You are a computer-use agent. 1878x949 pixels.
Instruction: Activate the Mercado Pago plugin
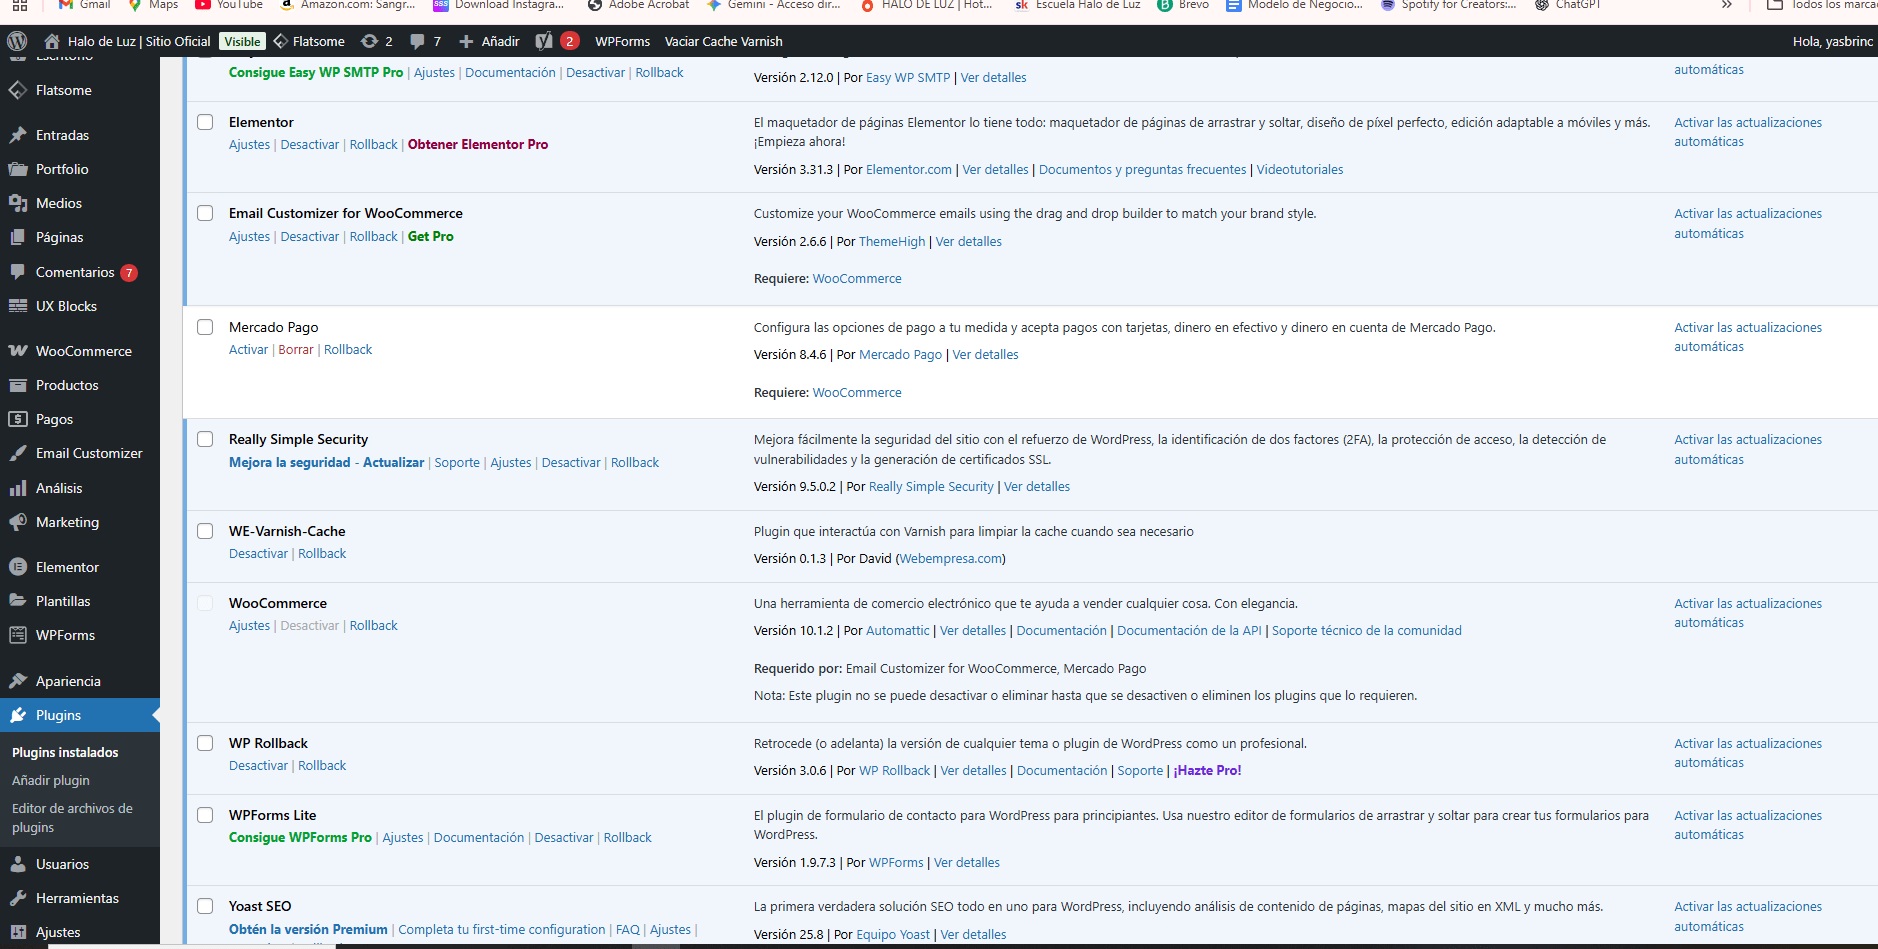(248, 350)
